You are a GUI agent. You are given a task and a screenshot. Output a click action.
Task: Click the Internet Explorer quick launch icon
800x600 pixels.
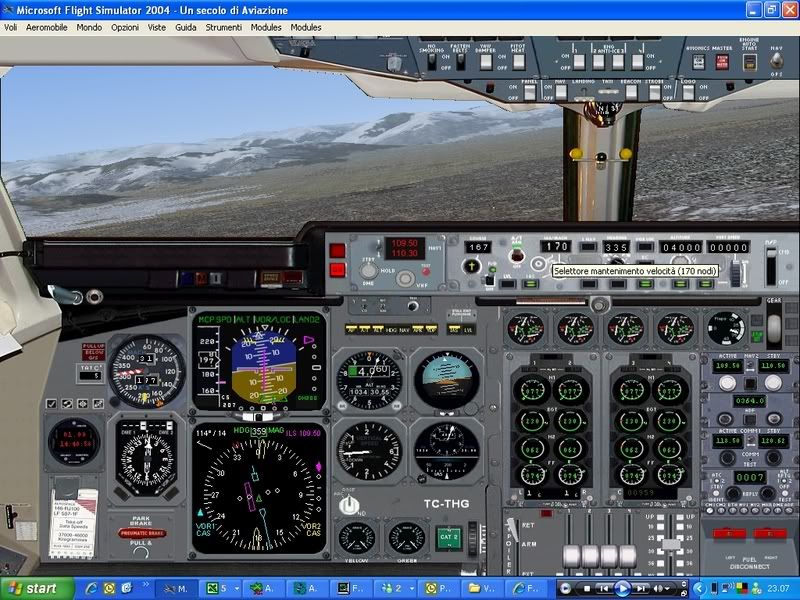click(x=91, y=588)
